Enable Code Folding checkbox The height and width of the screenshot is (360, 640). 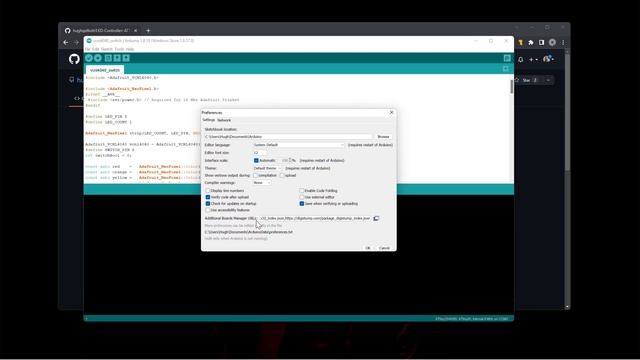pyautogui.click(x=302, y=191)
